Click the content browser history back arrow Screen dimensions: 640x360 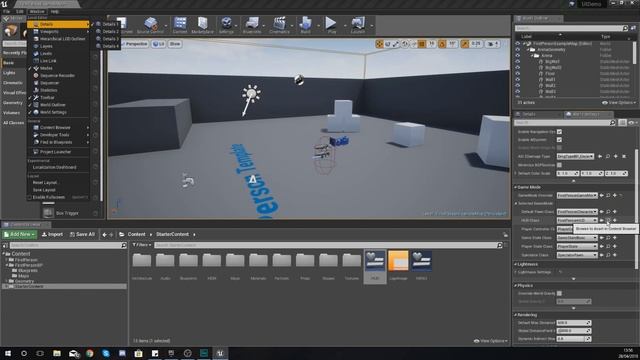pos(104,234)
